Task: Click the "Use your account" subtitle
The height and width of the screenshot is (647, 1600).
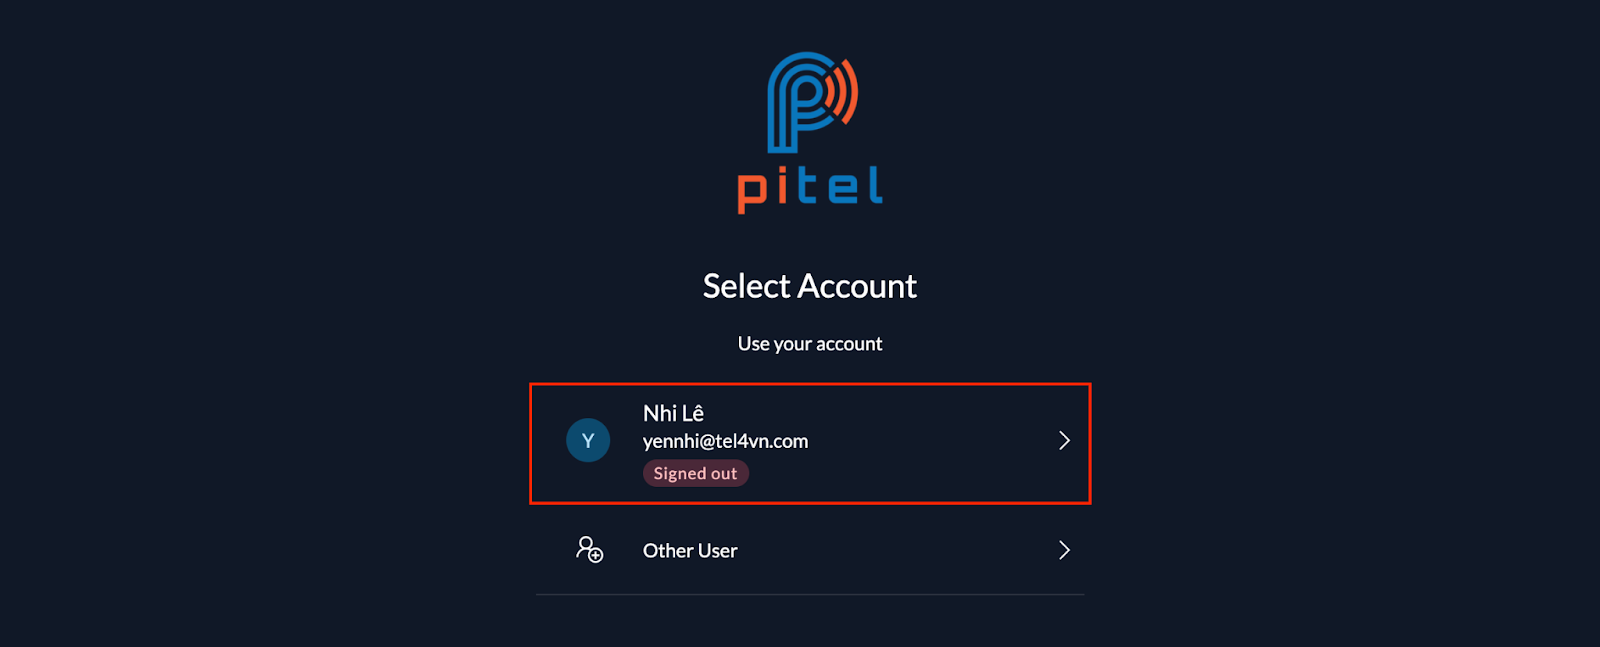Action: coord(810,344)
